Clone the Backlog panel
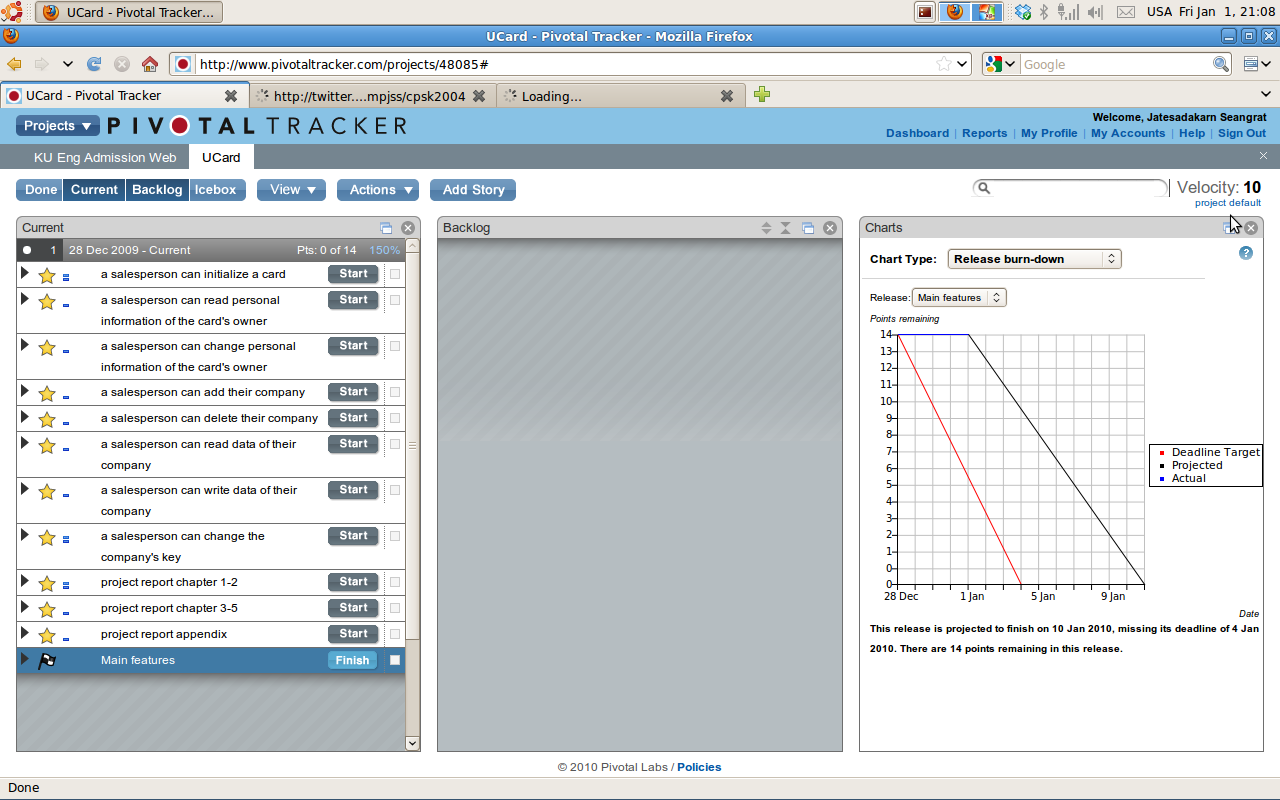Viewport: 1280px width, 800px height. (x=808, y=228)
